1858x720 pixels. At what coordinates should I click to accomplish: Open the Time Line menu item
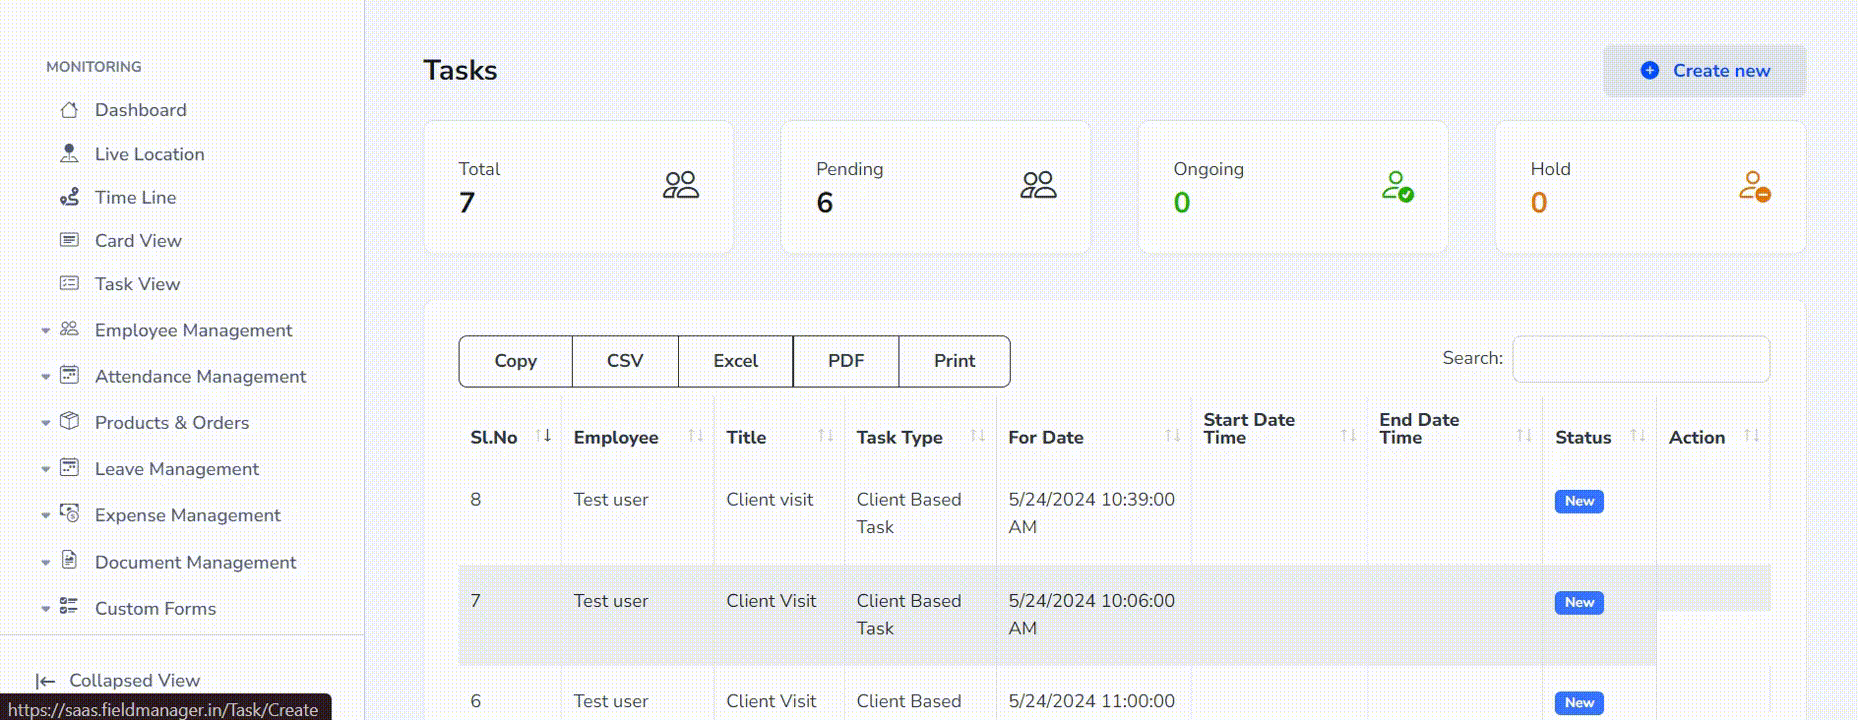coord(135,197)
